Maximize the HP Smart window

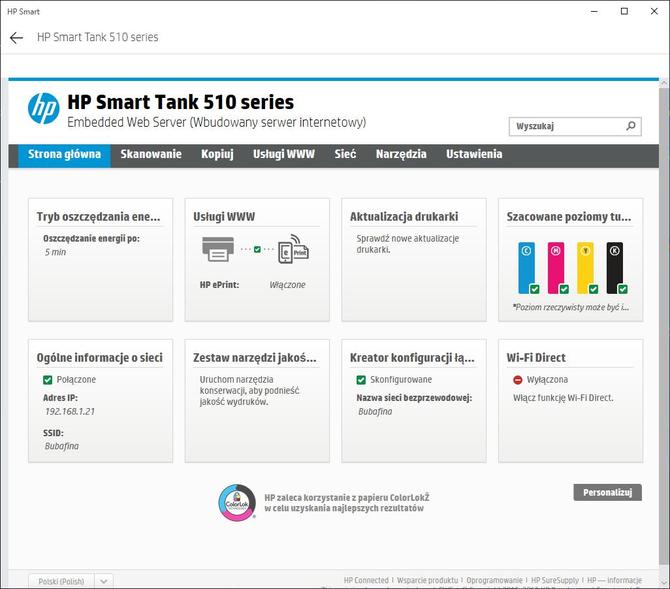(624, 12)
